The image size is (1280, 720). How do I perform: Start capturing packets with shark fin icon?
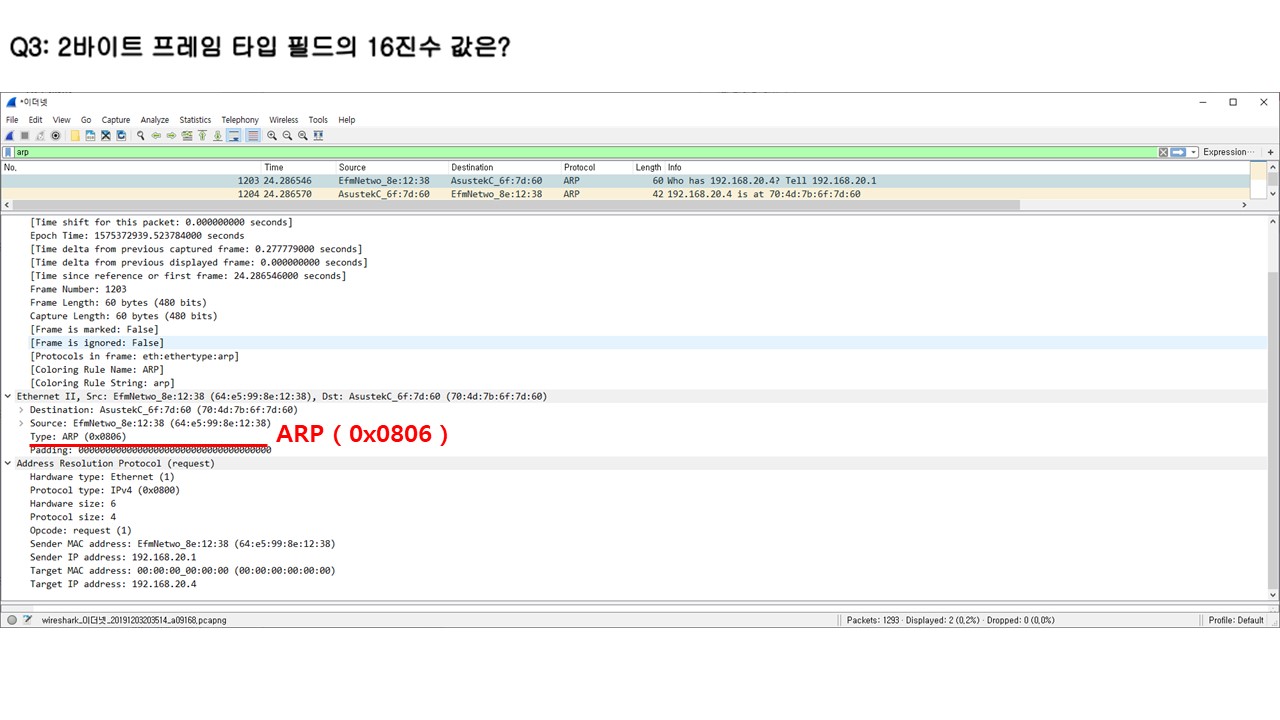point(10,135)
